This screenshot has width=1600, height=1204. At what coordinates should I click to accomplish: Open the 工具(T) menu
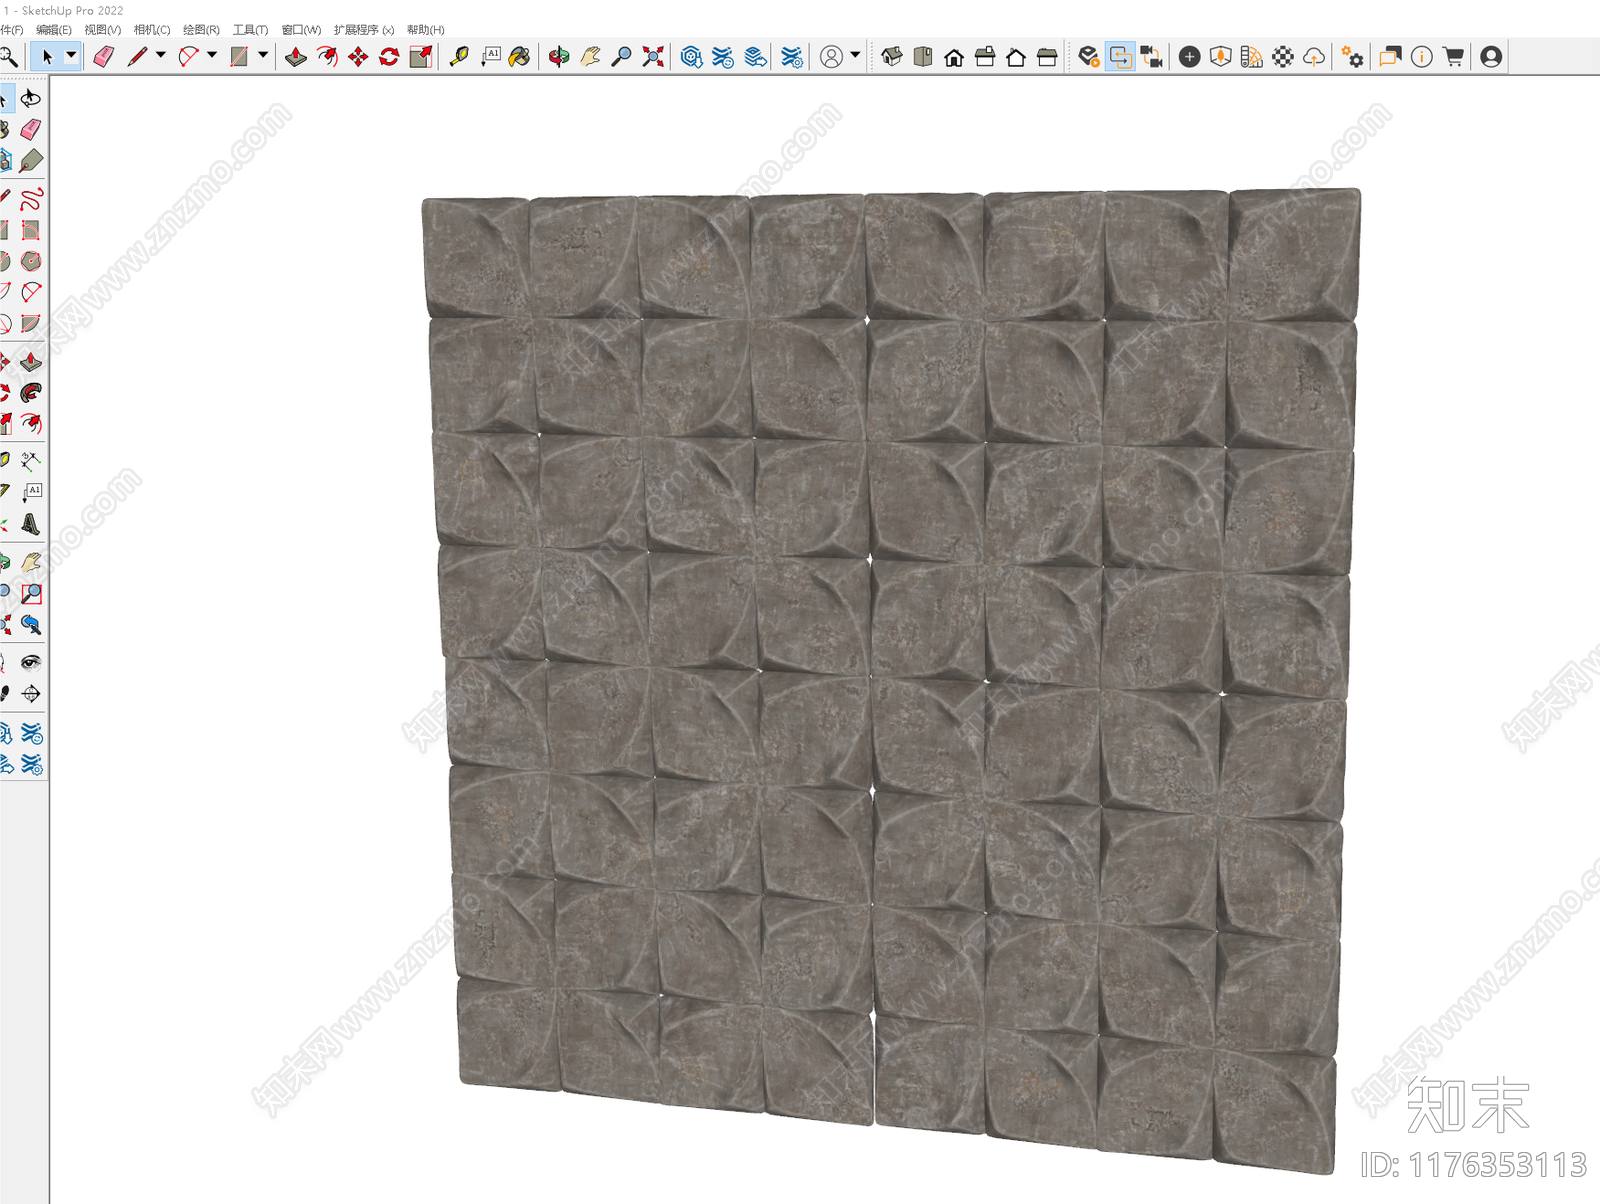click(250, 30)
